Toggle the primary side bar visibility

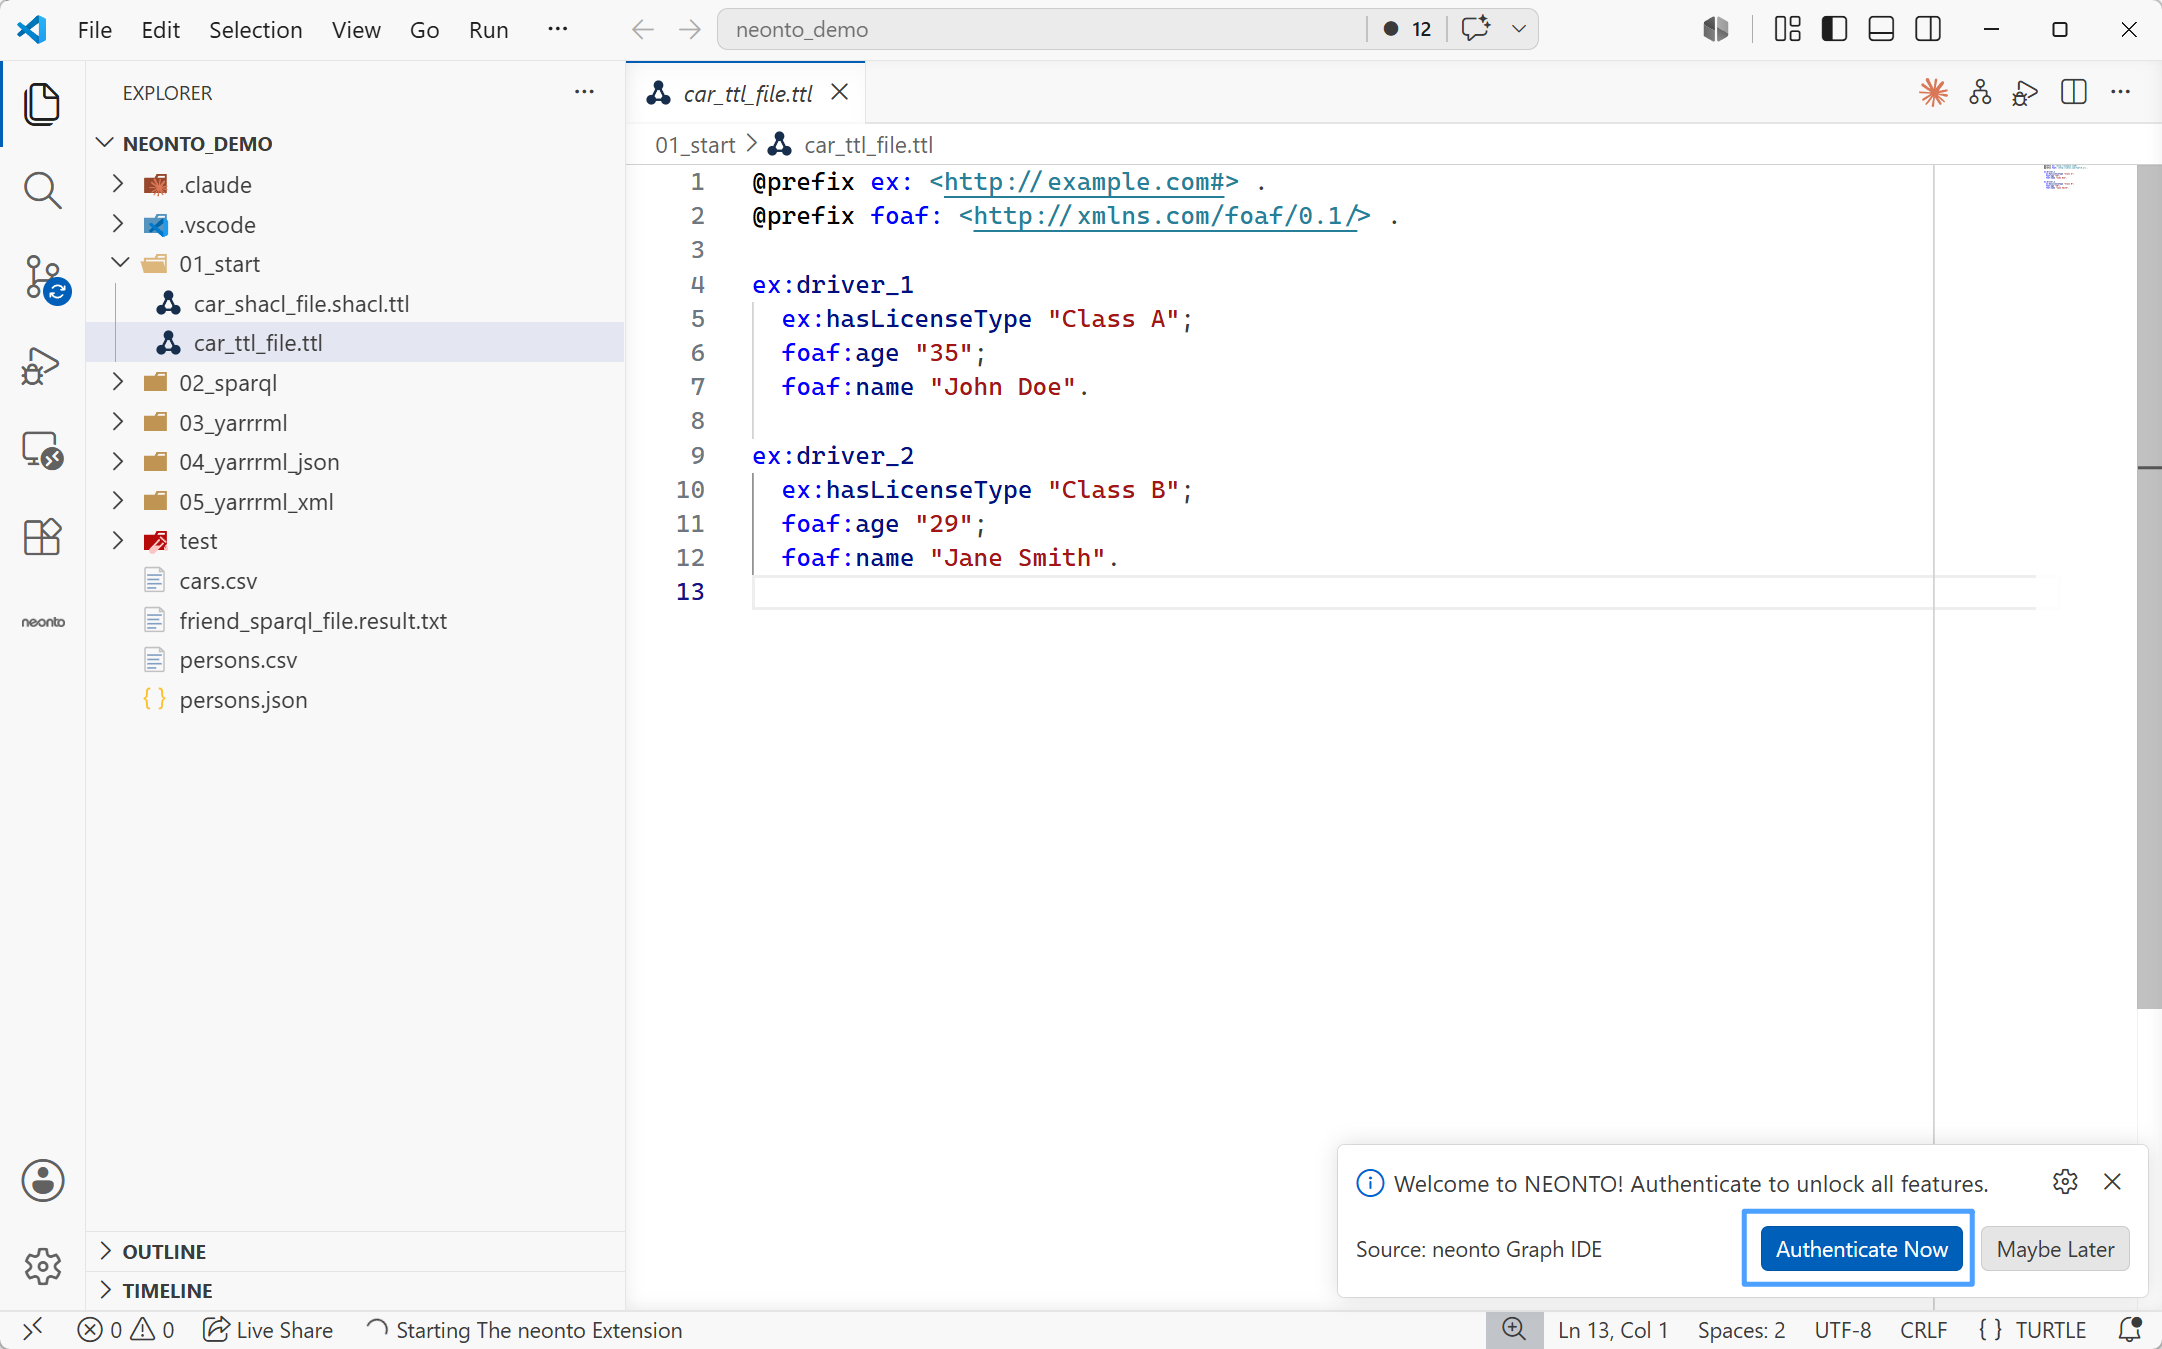pyautogui.click(x=1834, y=29)
